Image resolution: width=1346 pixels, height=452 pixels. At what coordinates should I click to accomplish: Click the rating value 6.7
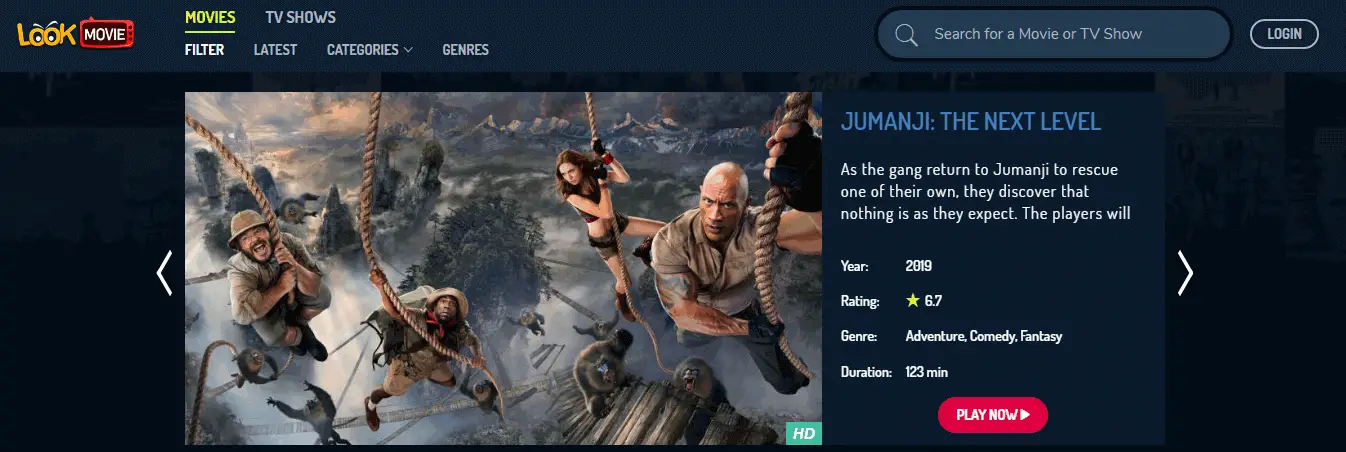point(933,300)
